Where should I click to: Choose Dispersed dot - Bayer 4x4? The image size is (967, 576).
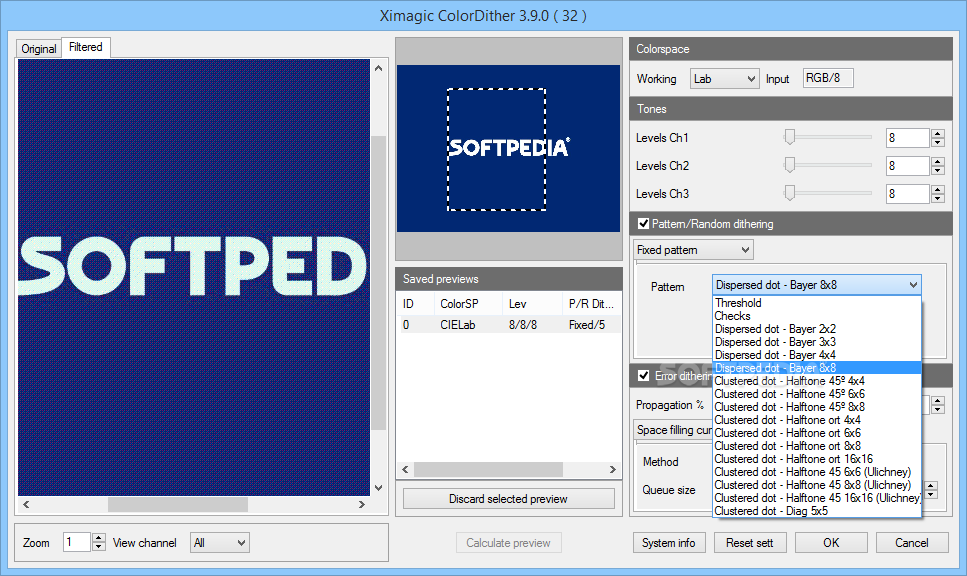click(x=817, y=355)
